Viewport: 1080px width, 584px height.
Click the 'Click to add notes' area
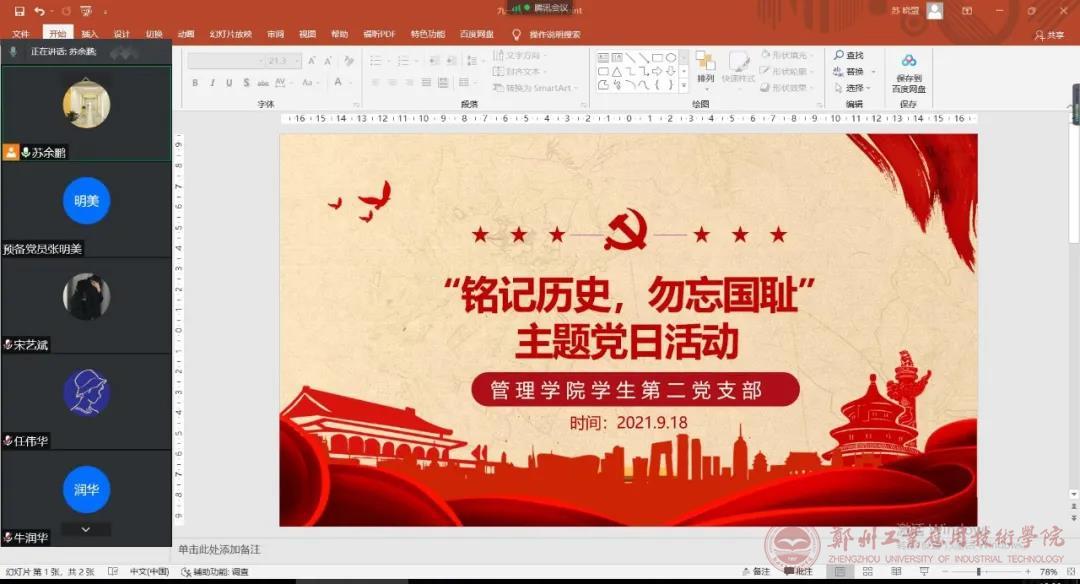[220, 549]
